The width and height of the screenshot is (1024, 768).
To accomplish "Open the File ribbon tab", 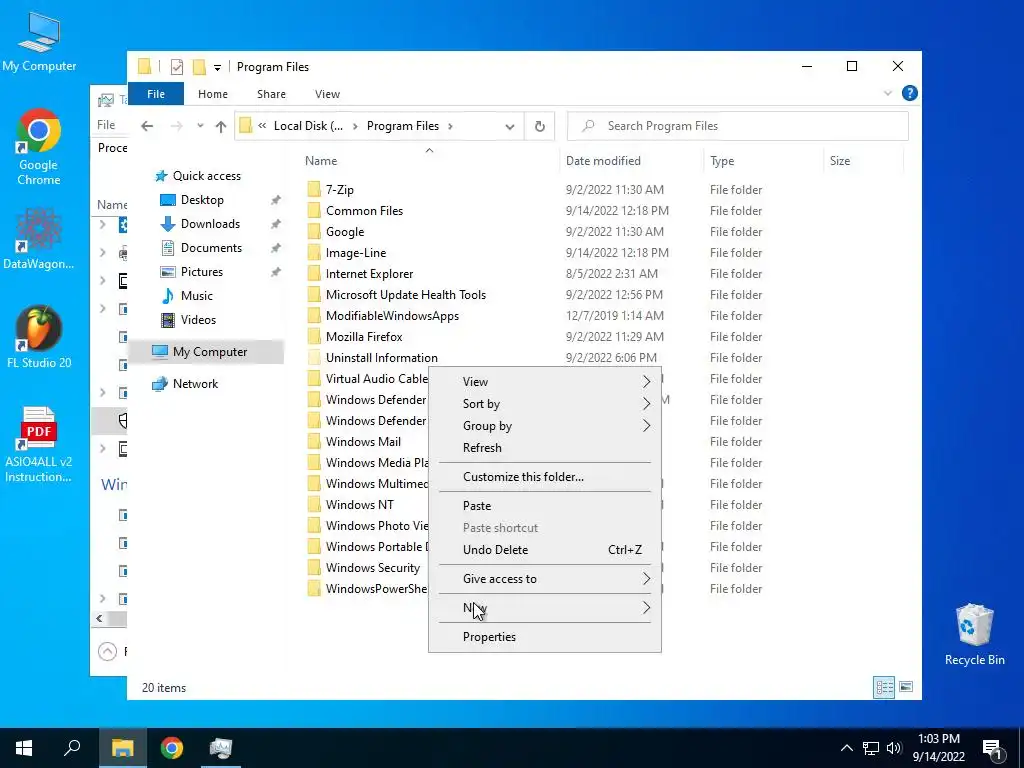I will pyautogui.click(x=156, y=93).
